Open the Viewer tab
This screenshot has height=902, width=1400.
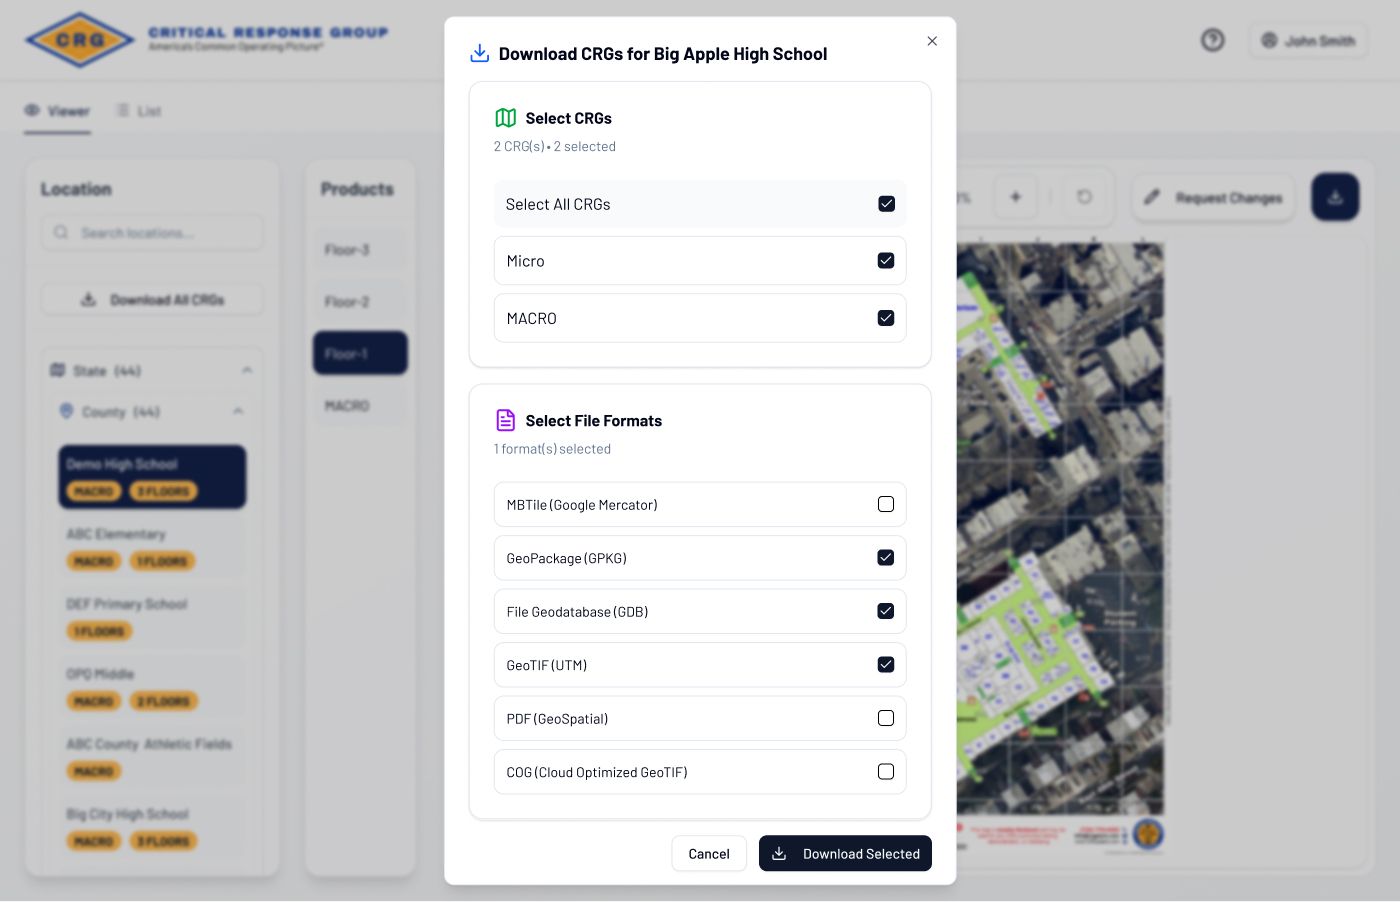click(58, 111)
